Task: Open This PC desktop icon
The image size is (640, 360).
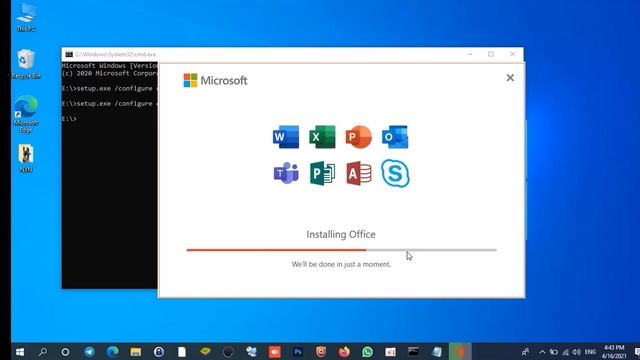Action: 26,18
